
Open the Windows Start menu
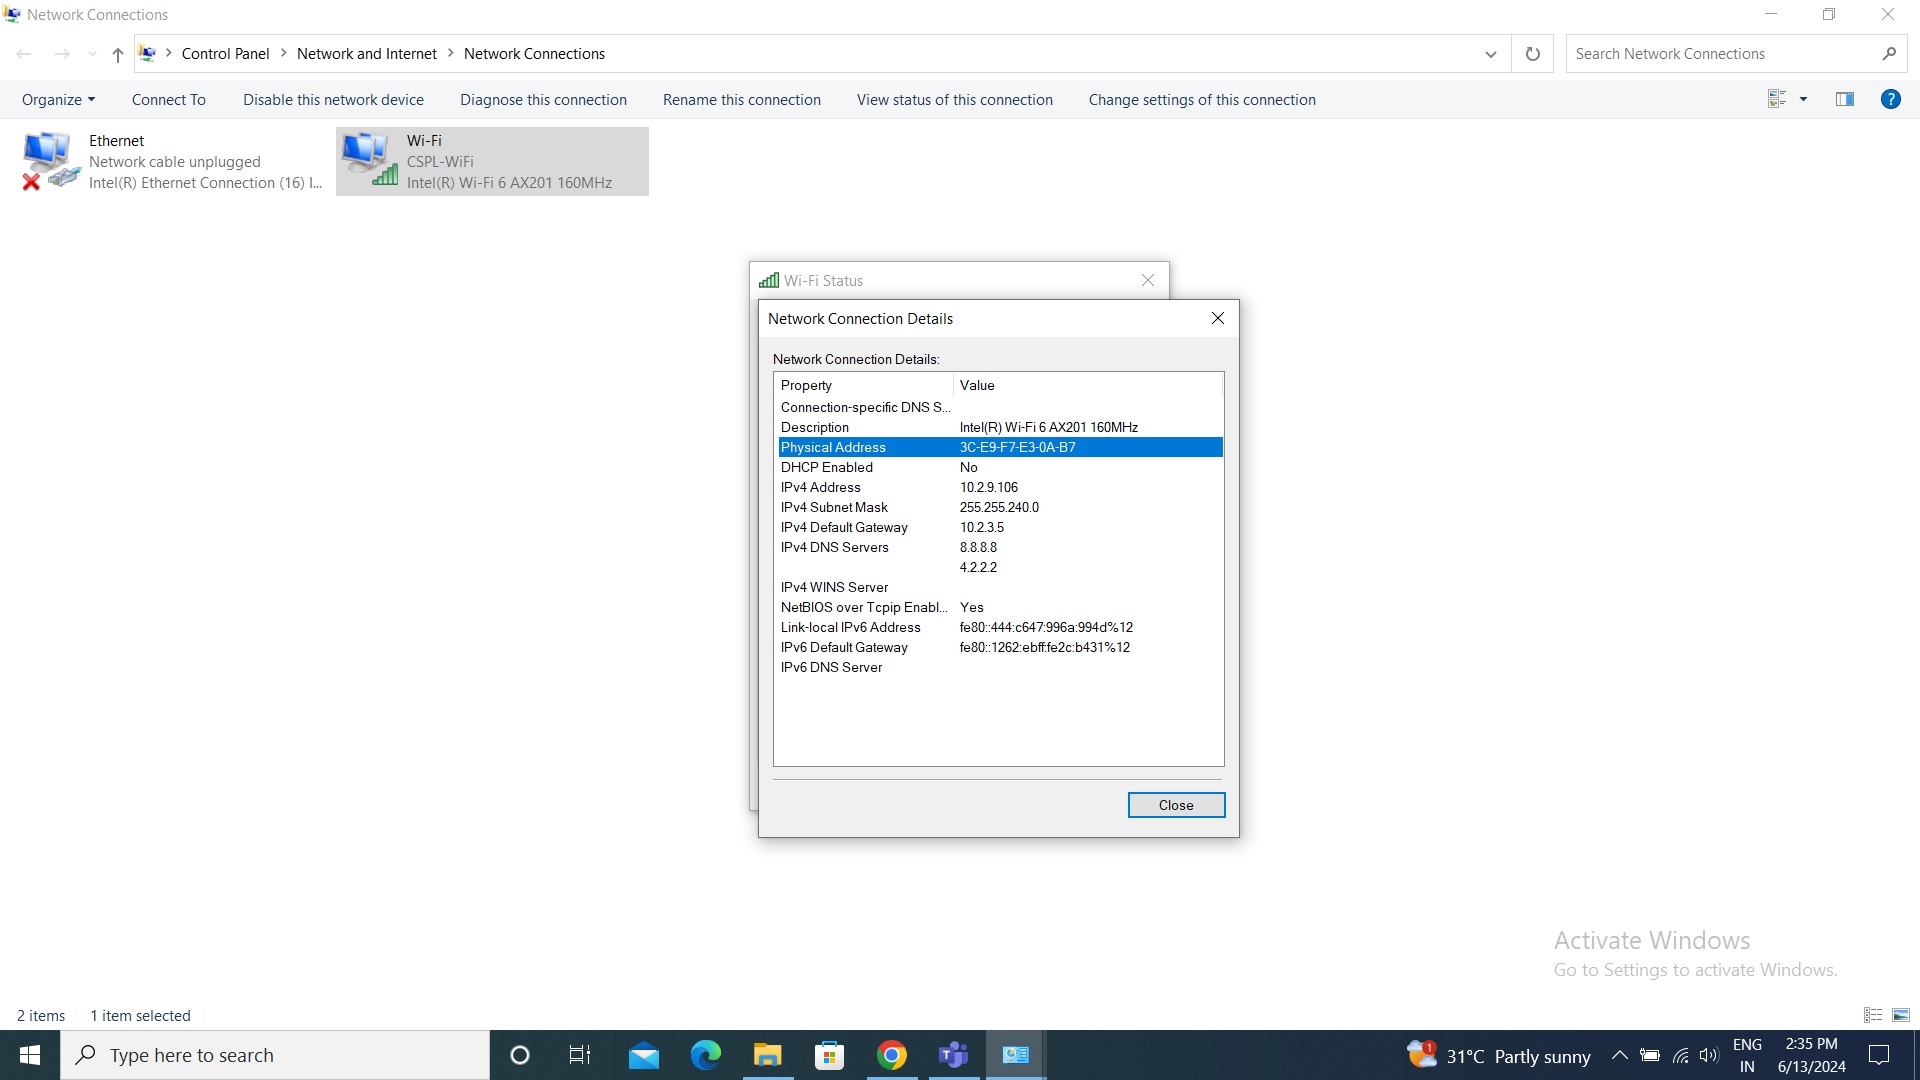pyautogui.click(x=30, y=1055)
